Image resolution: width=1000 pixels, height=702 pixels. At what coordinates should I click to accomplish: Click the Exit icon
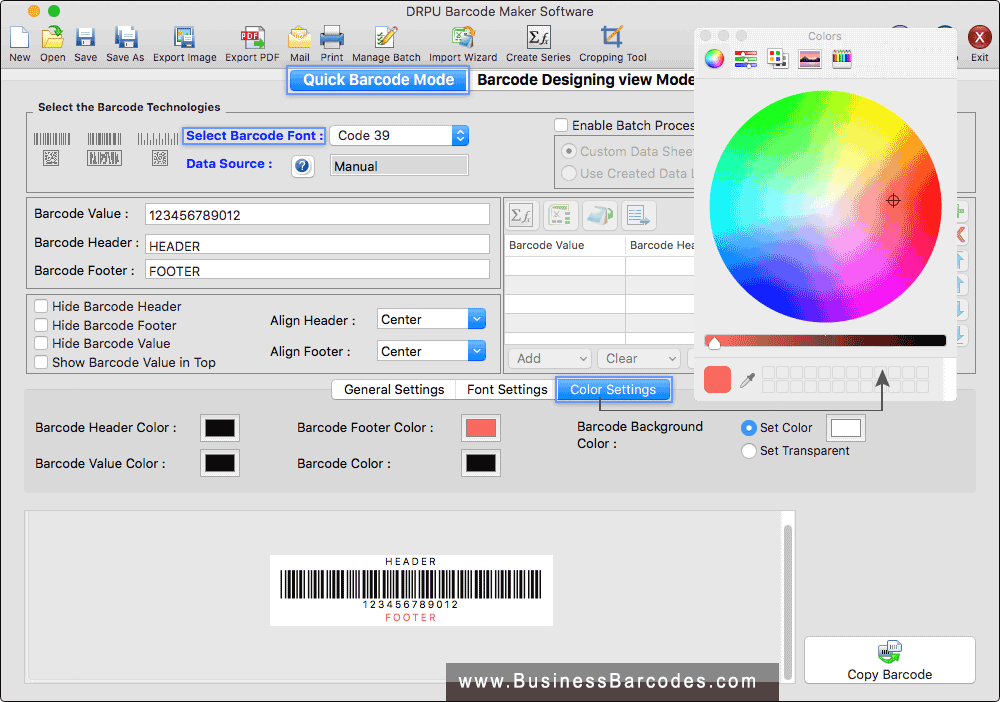coord(980,38)
